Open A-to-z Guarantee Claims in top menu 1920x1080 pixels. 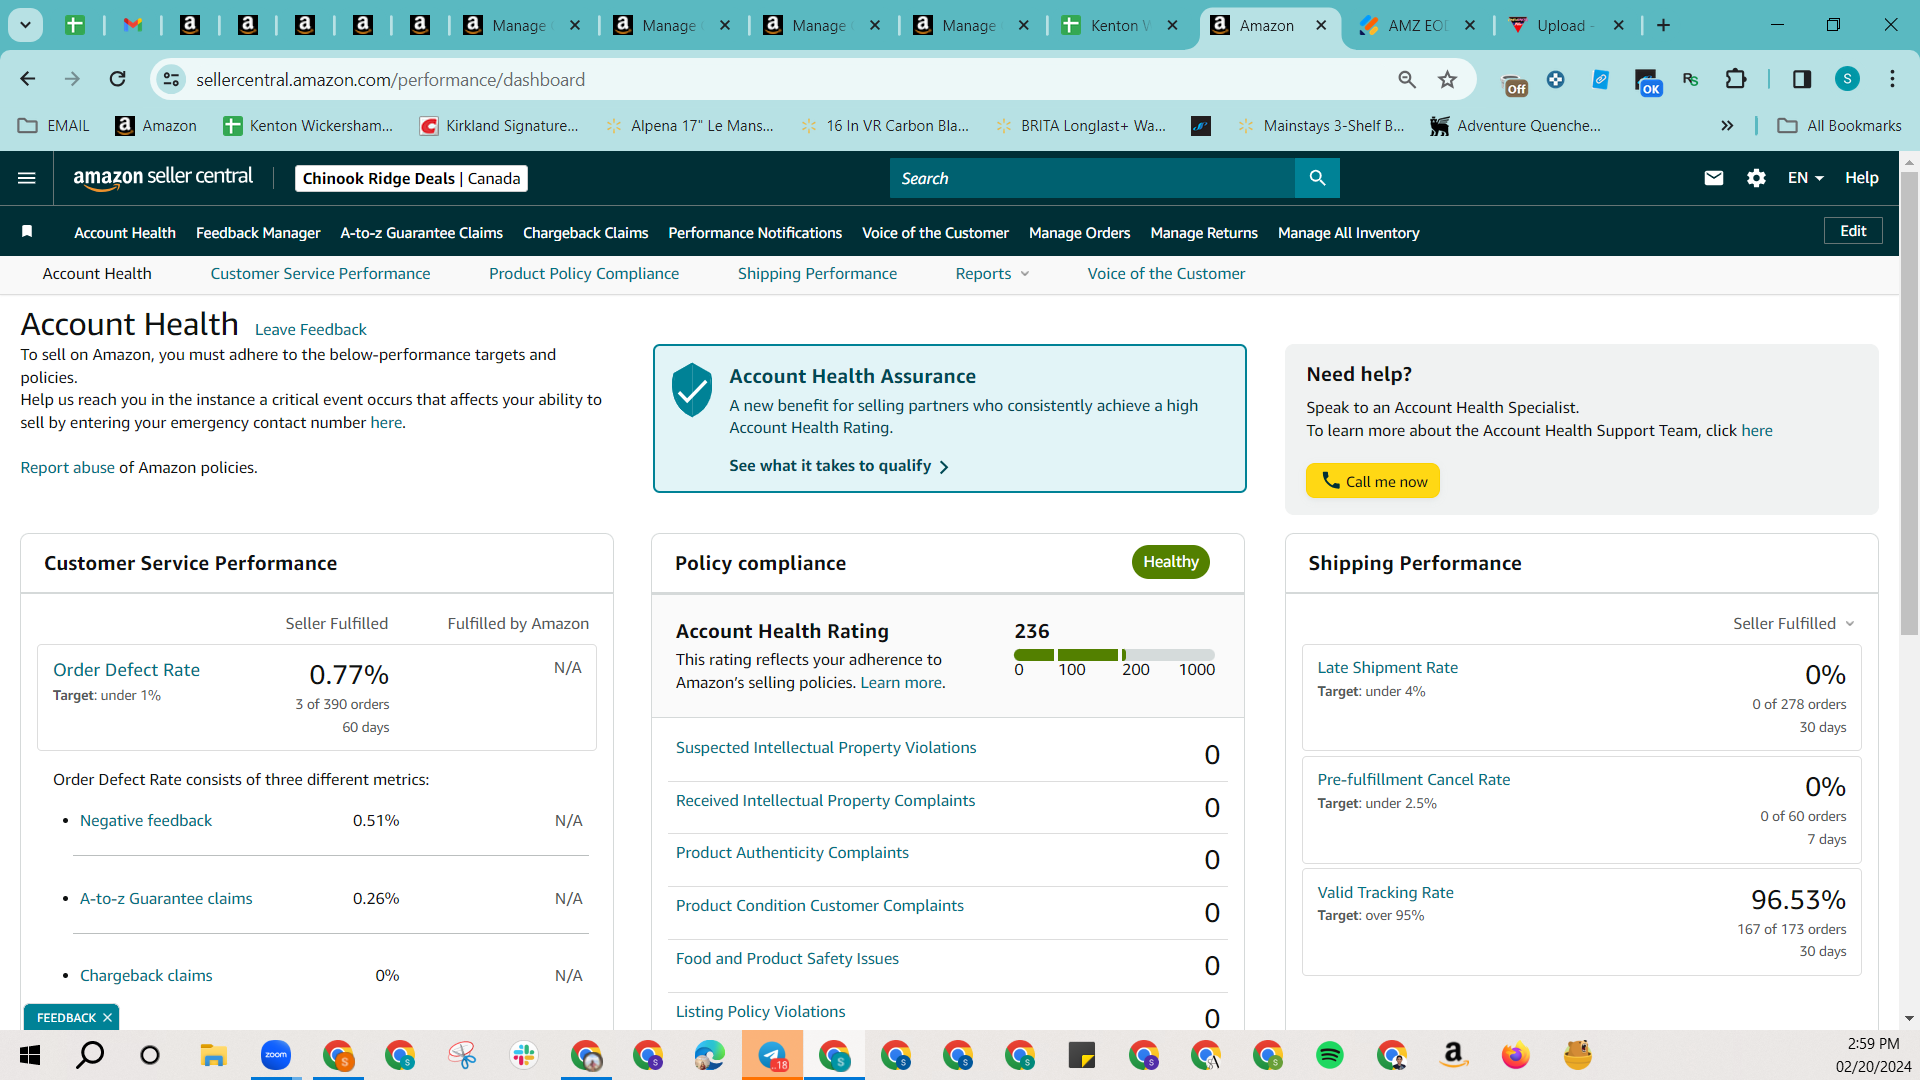pos(421,233)
